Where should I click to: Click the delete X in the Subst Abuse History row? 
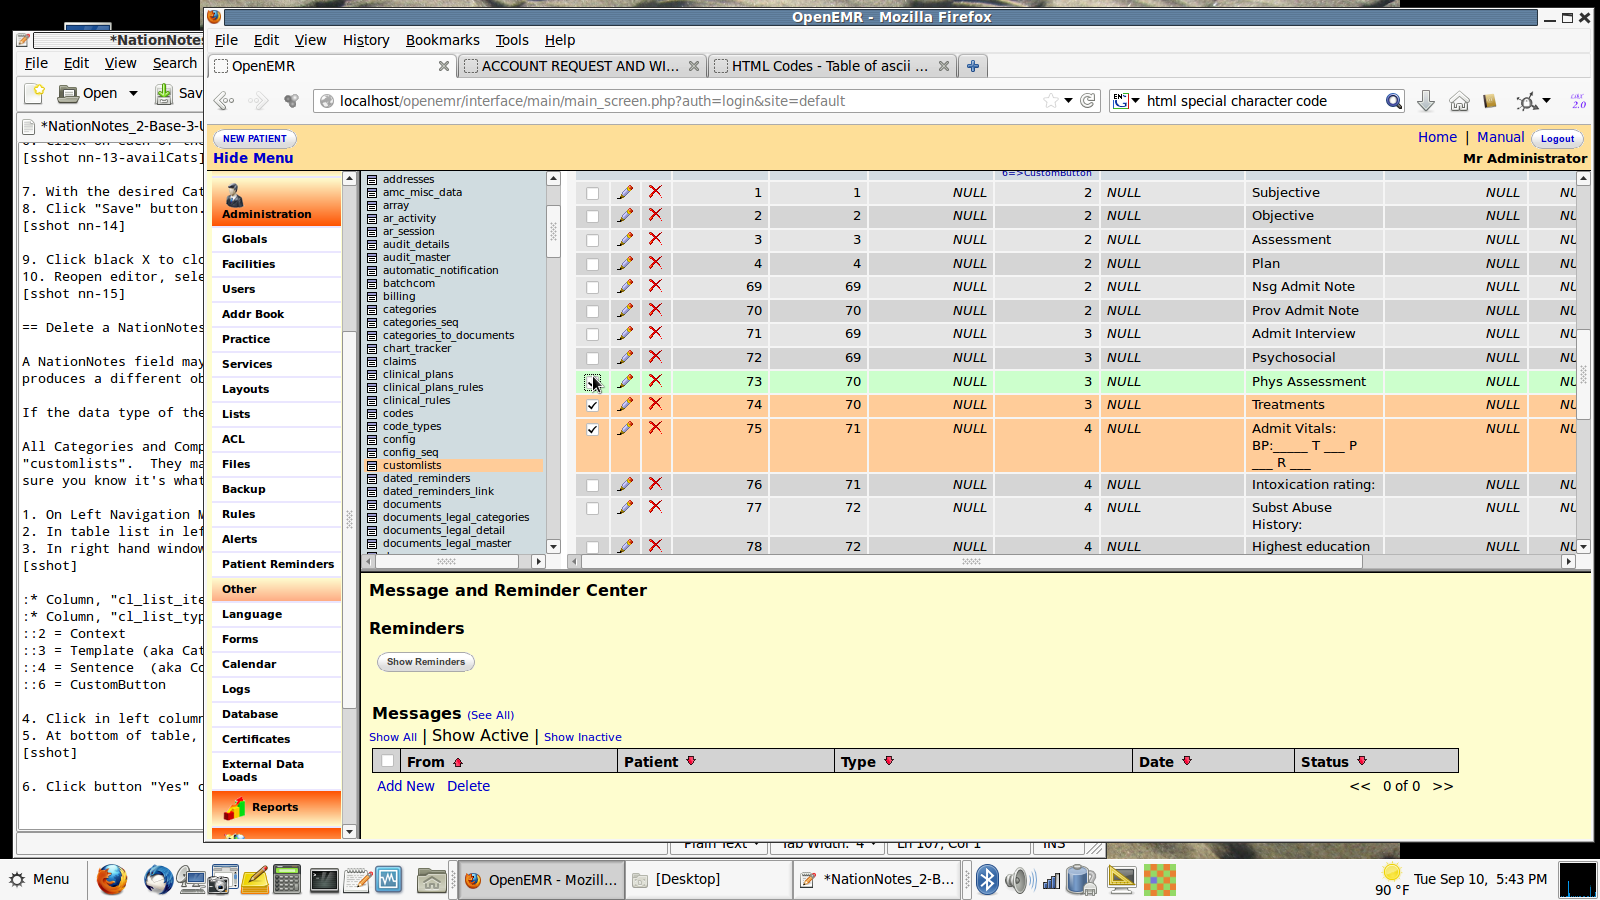coord(655,507)
